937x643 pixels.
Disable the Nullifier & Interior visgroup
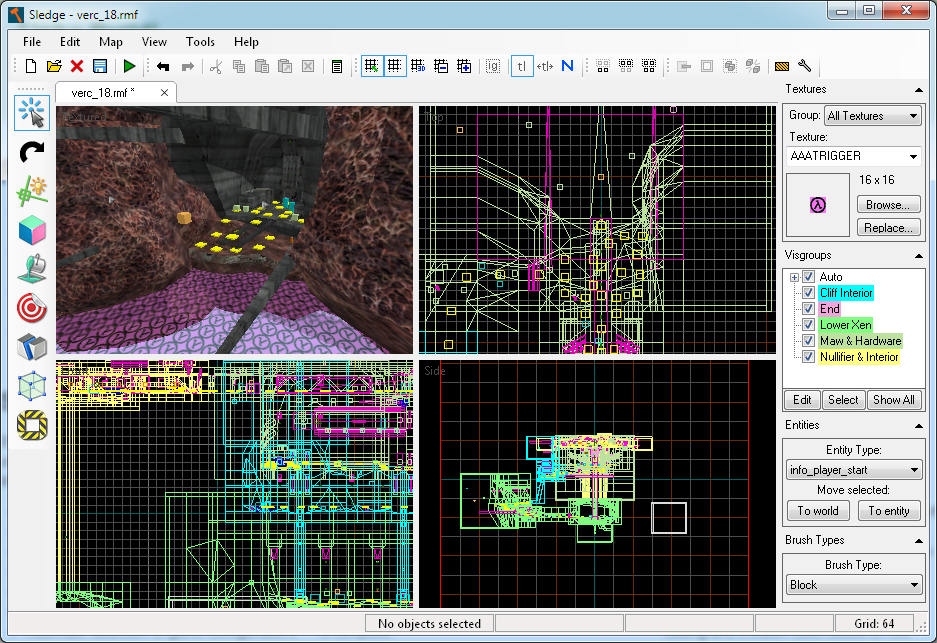(x=808, y=357)
